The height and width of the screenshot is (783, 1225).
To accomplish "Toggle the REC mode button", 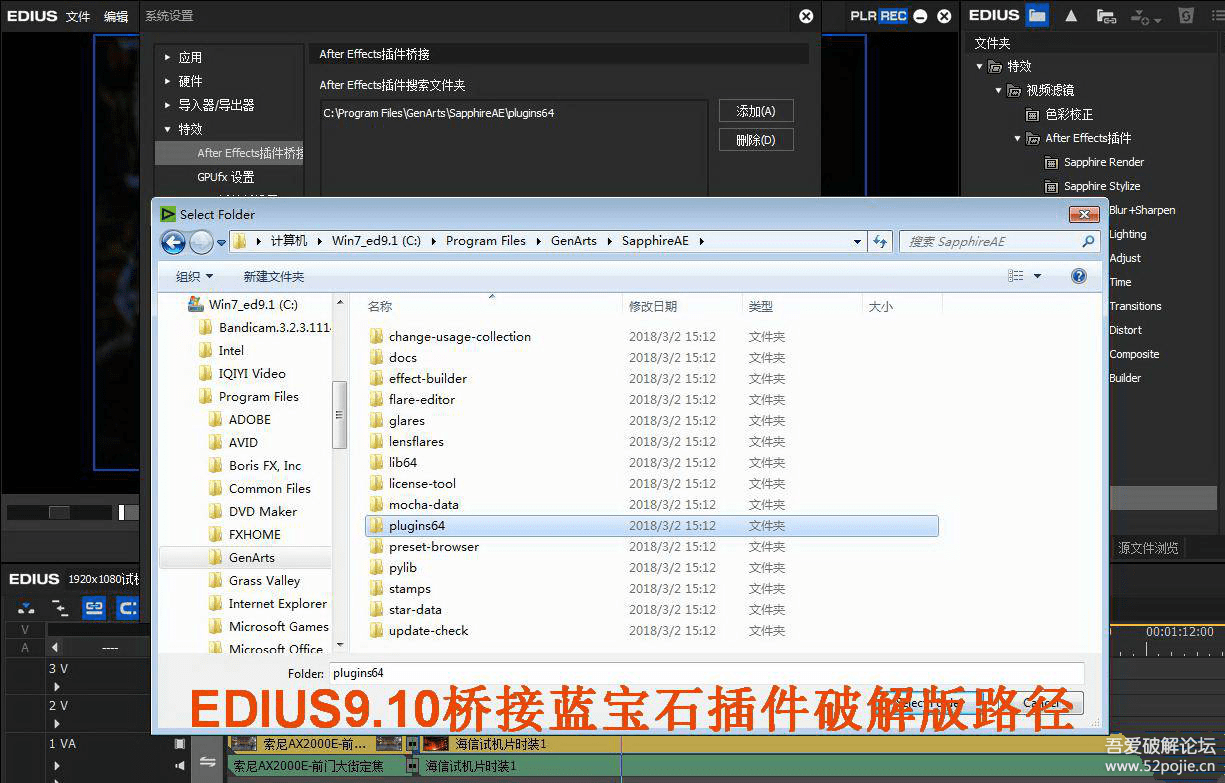I will point(893,16).
